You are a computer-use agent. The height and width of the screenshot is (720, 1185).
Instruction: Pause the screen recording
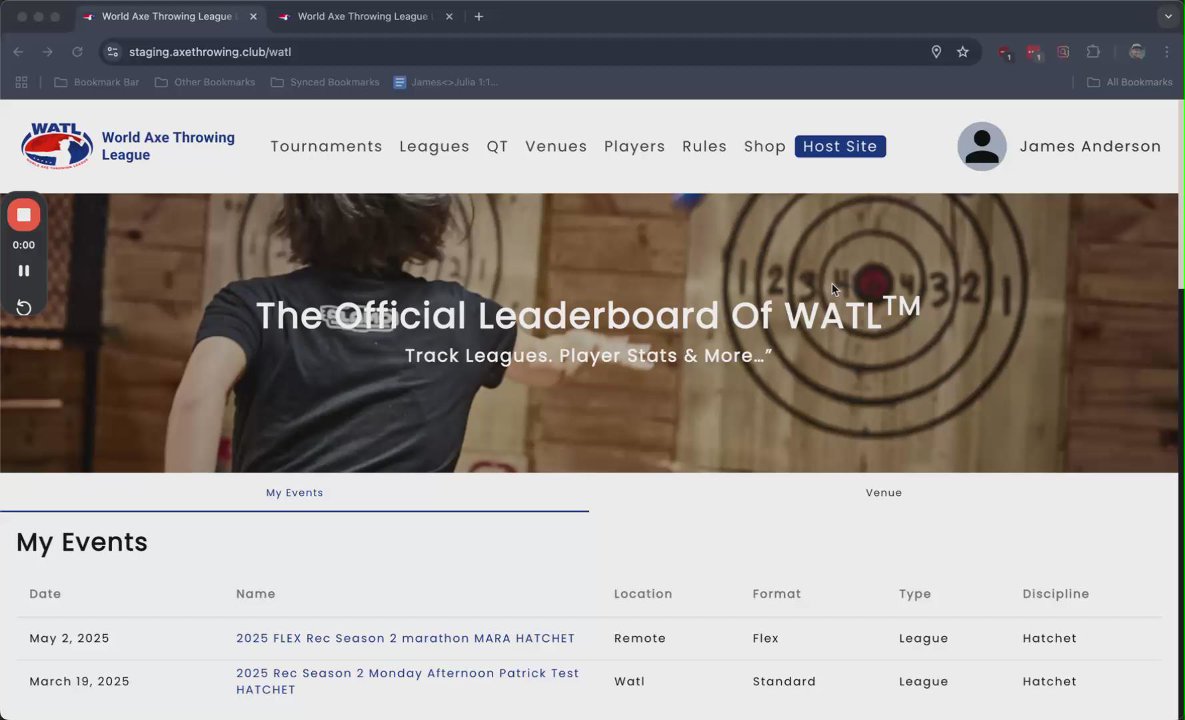click(23, 270)
